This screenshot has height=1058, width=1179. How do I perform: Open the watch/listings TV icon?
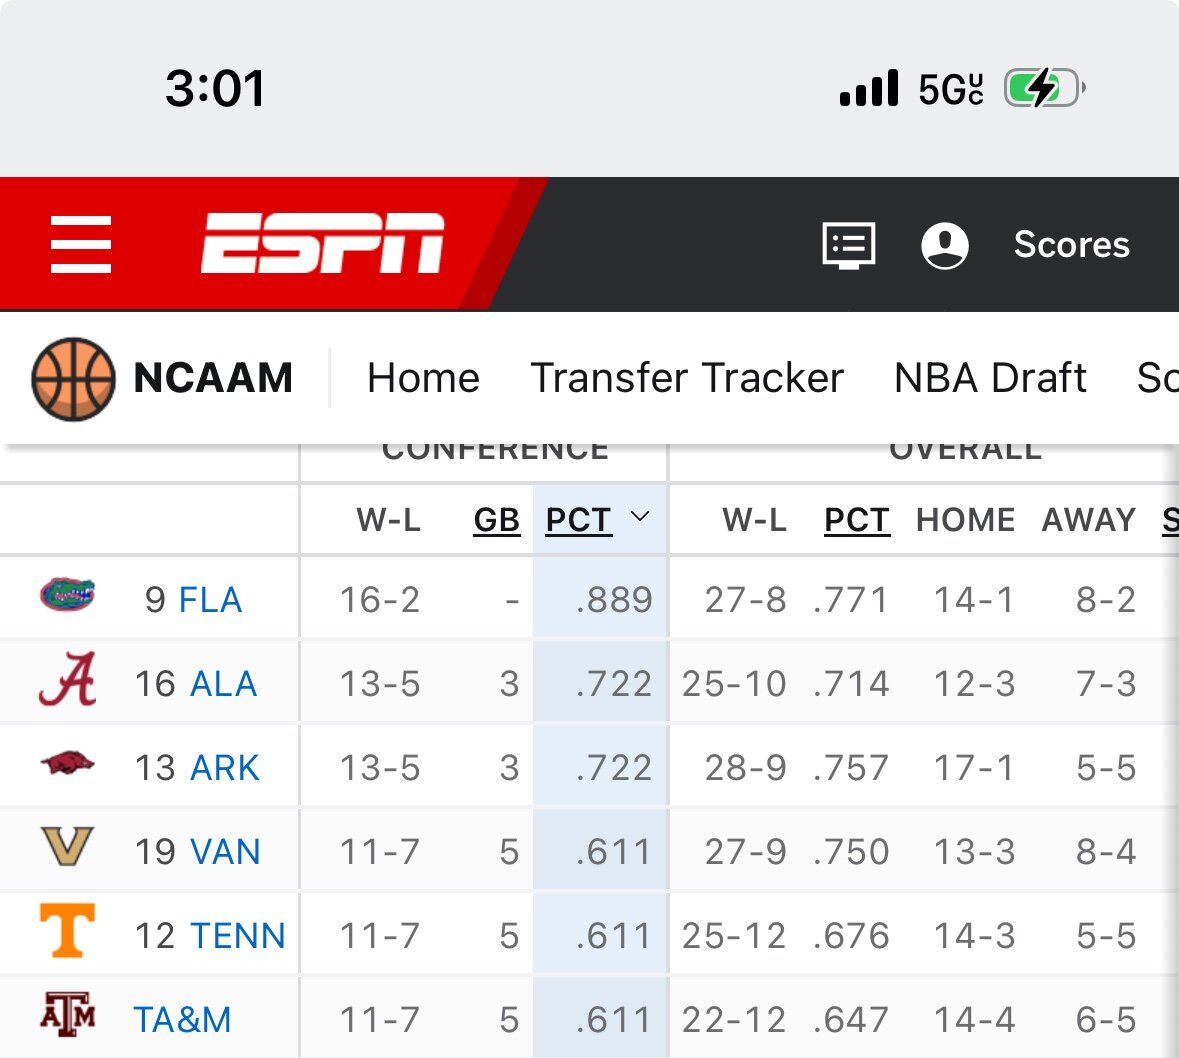848,245
